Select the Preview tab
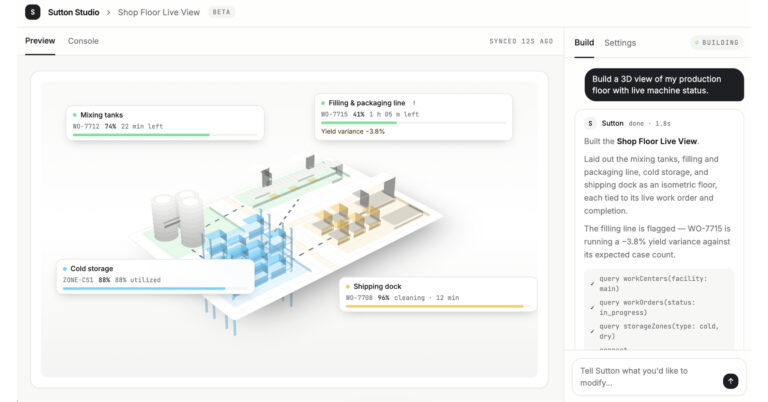Image resolution: width=768 pixels, height=402 pixels. point(40,41)
